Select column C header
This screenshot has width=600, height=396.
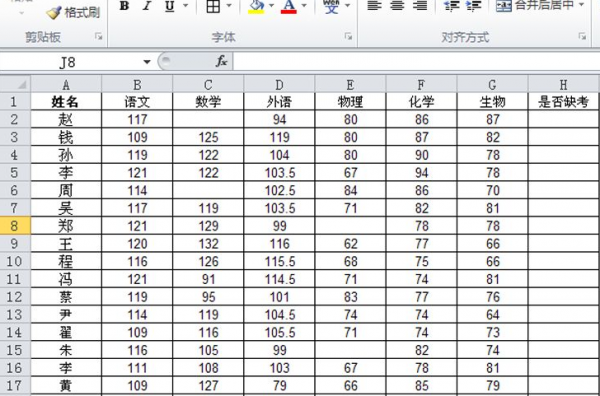point(208,84)
